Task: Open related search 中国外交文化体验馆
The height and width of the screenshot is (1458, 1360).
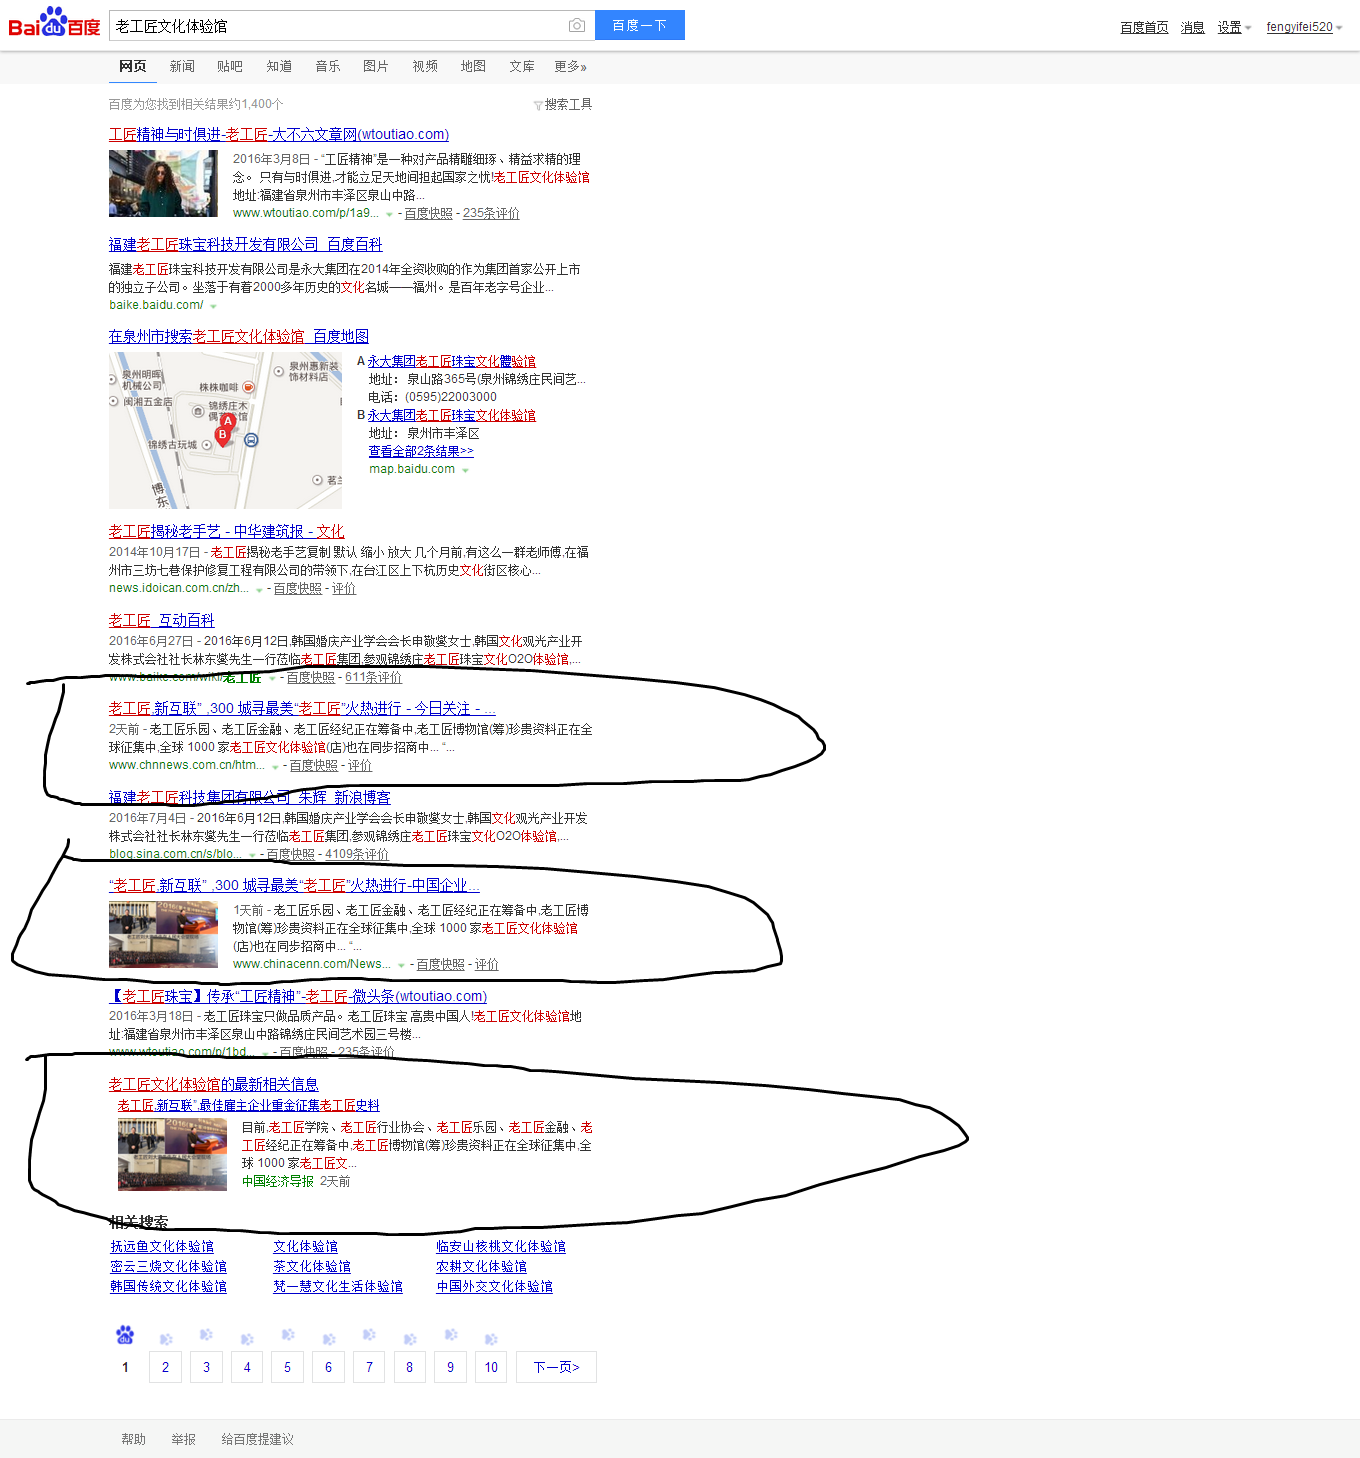Action: pos(494,1286)
